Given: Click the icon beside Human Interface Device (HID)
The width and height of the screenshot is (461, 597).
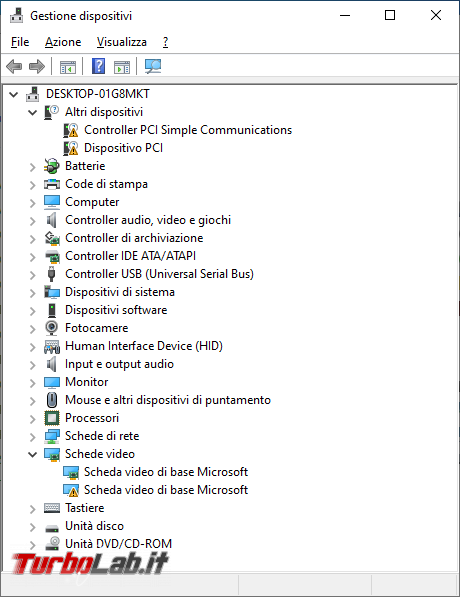Looking at the screenshot, I should click(52, 346).
